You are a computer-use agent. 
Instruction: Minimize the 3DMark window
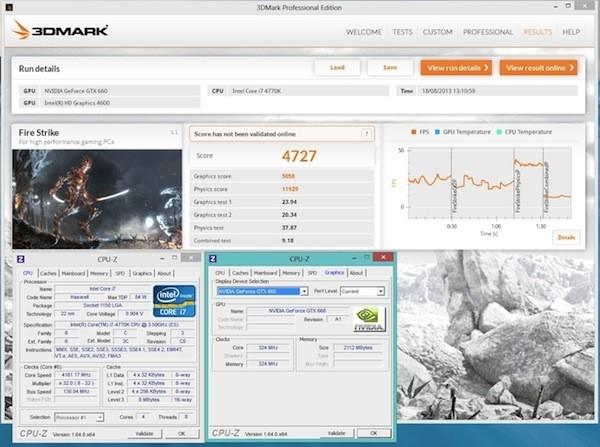click(555, 7)
